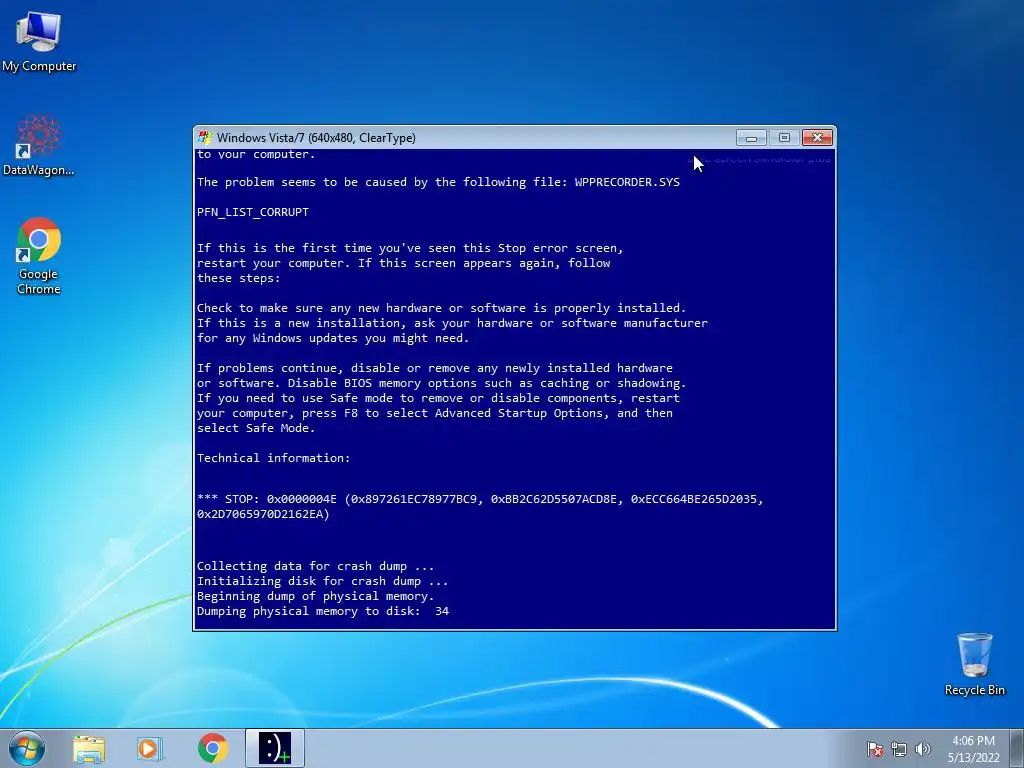Click the 'PFN_LIST_CORRUPT' error text

click(x=253, y=212)
